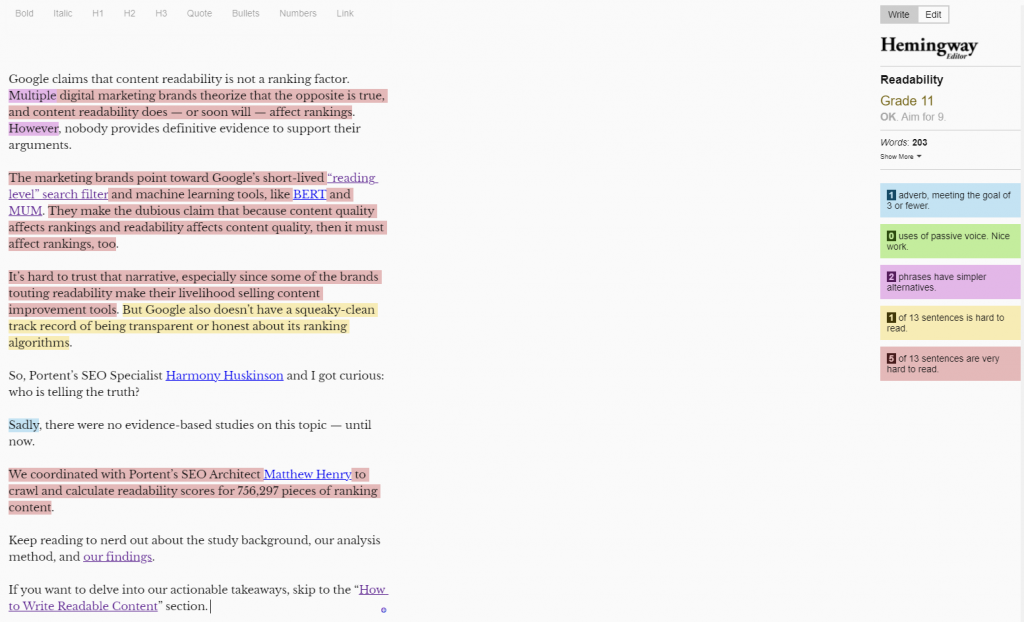
Task: Follow the BERT hyperlink
Action: (309, 195)
